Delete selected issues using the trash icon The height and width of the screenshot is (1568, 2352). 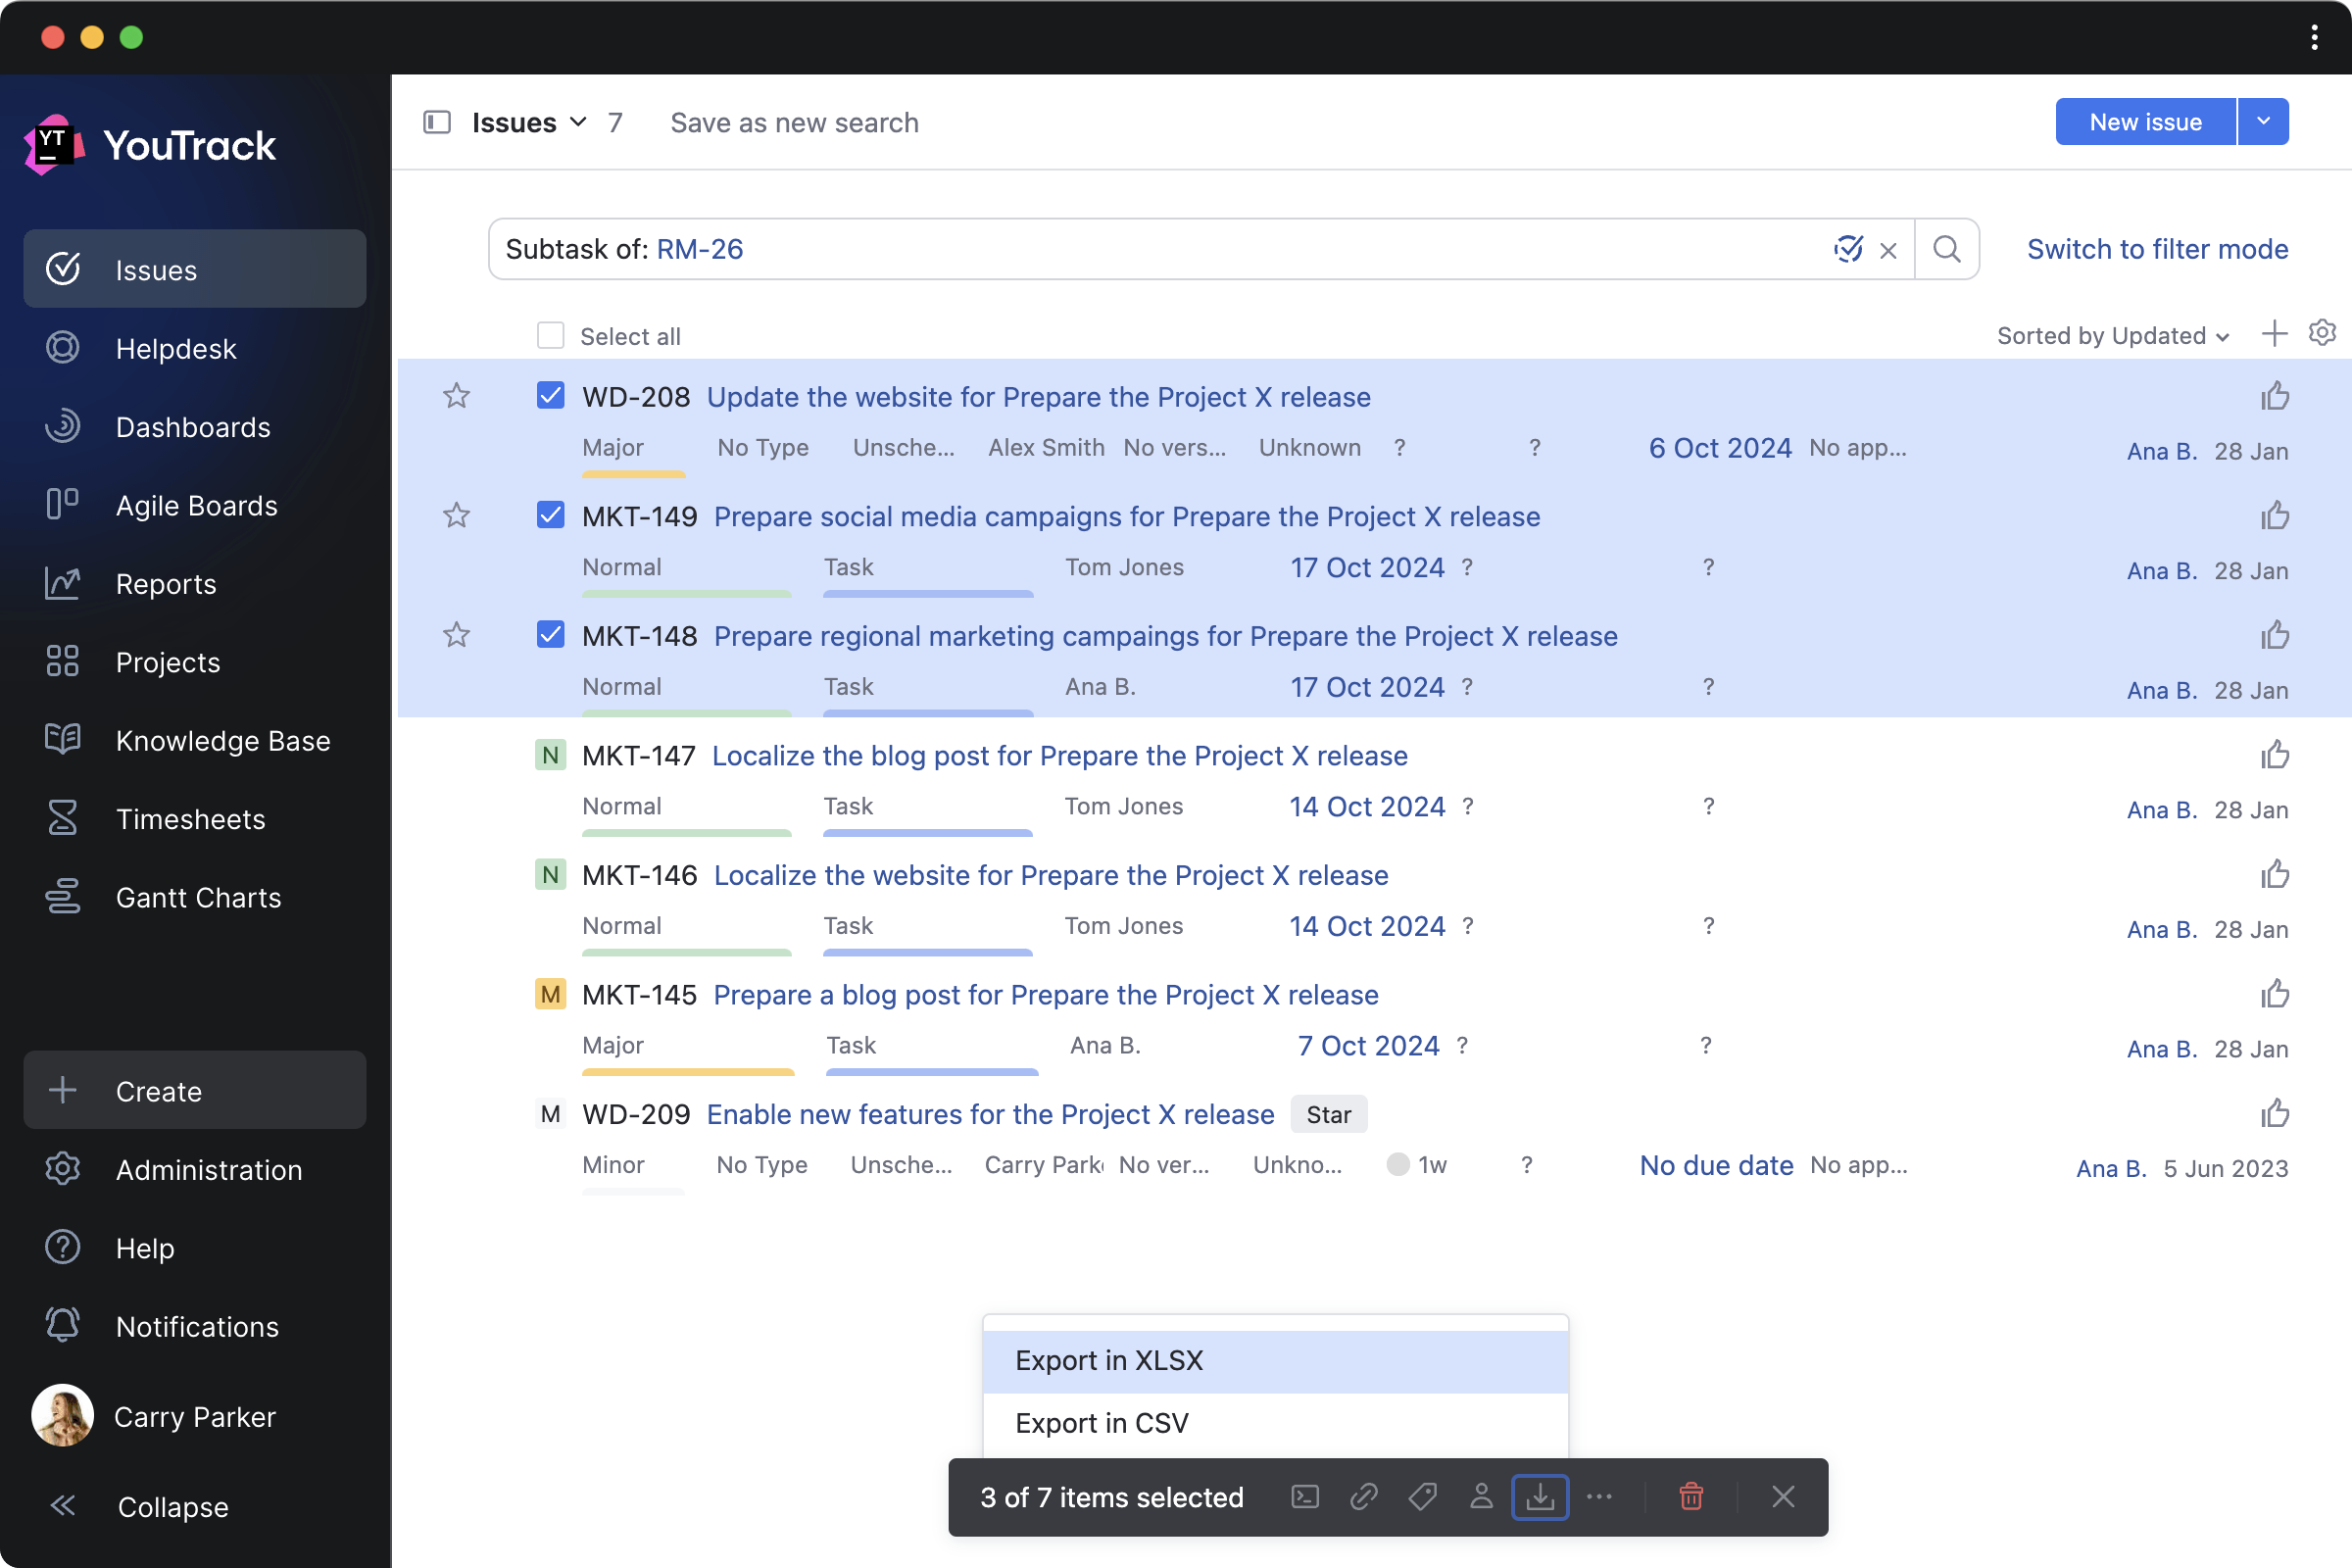click(1691, 1497)
